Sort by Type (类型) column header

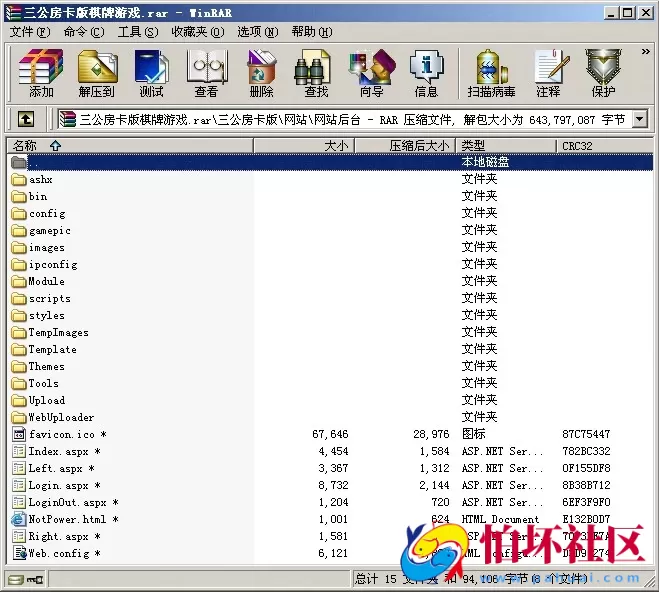click(506, 146)
